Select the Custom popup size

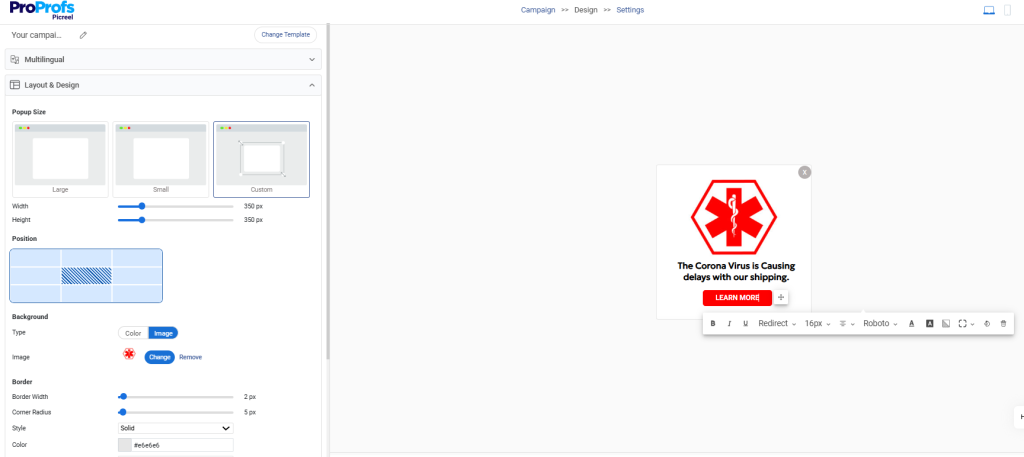(x=261, y=159)
